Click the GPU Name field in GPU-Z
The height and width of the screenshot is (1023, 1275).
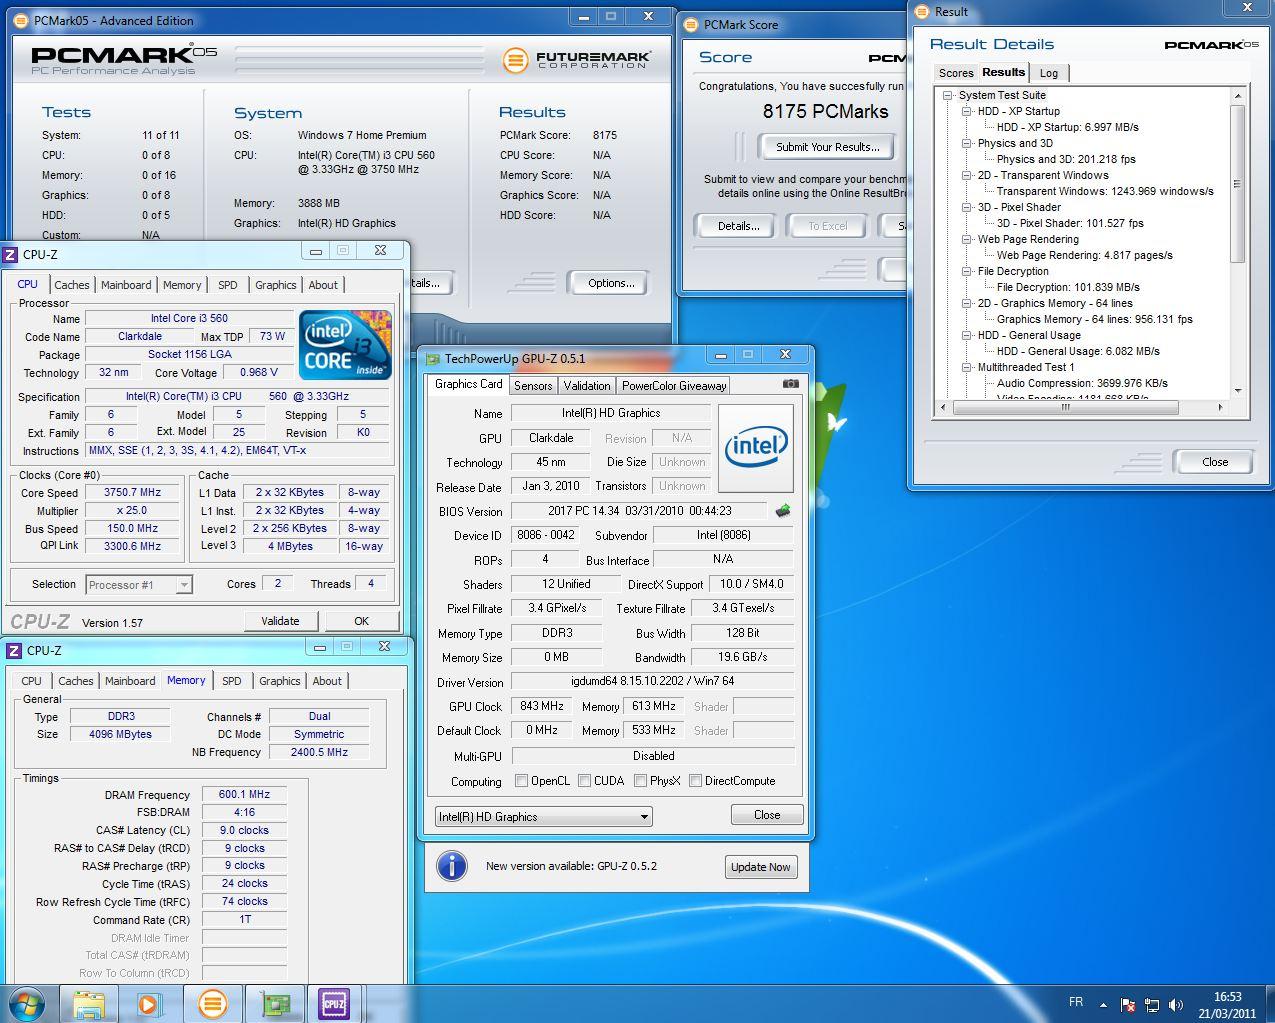coord(611,413)
